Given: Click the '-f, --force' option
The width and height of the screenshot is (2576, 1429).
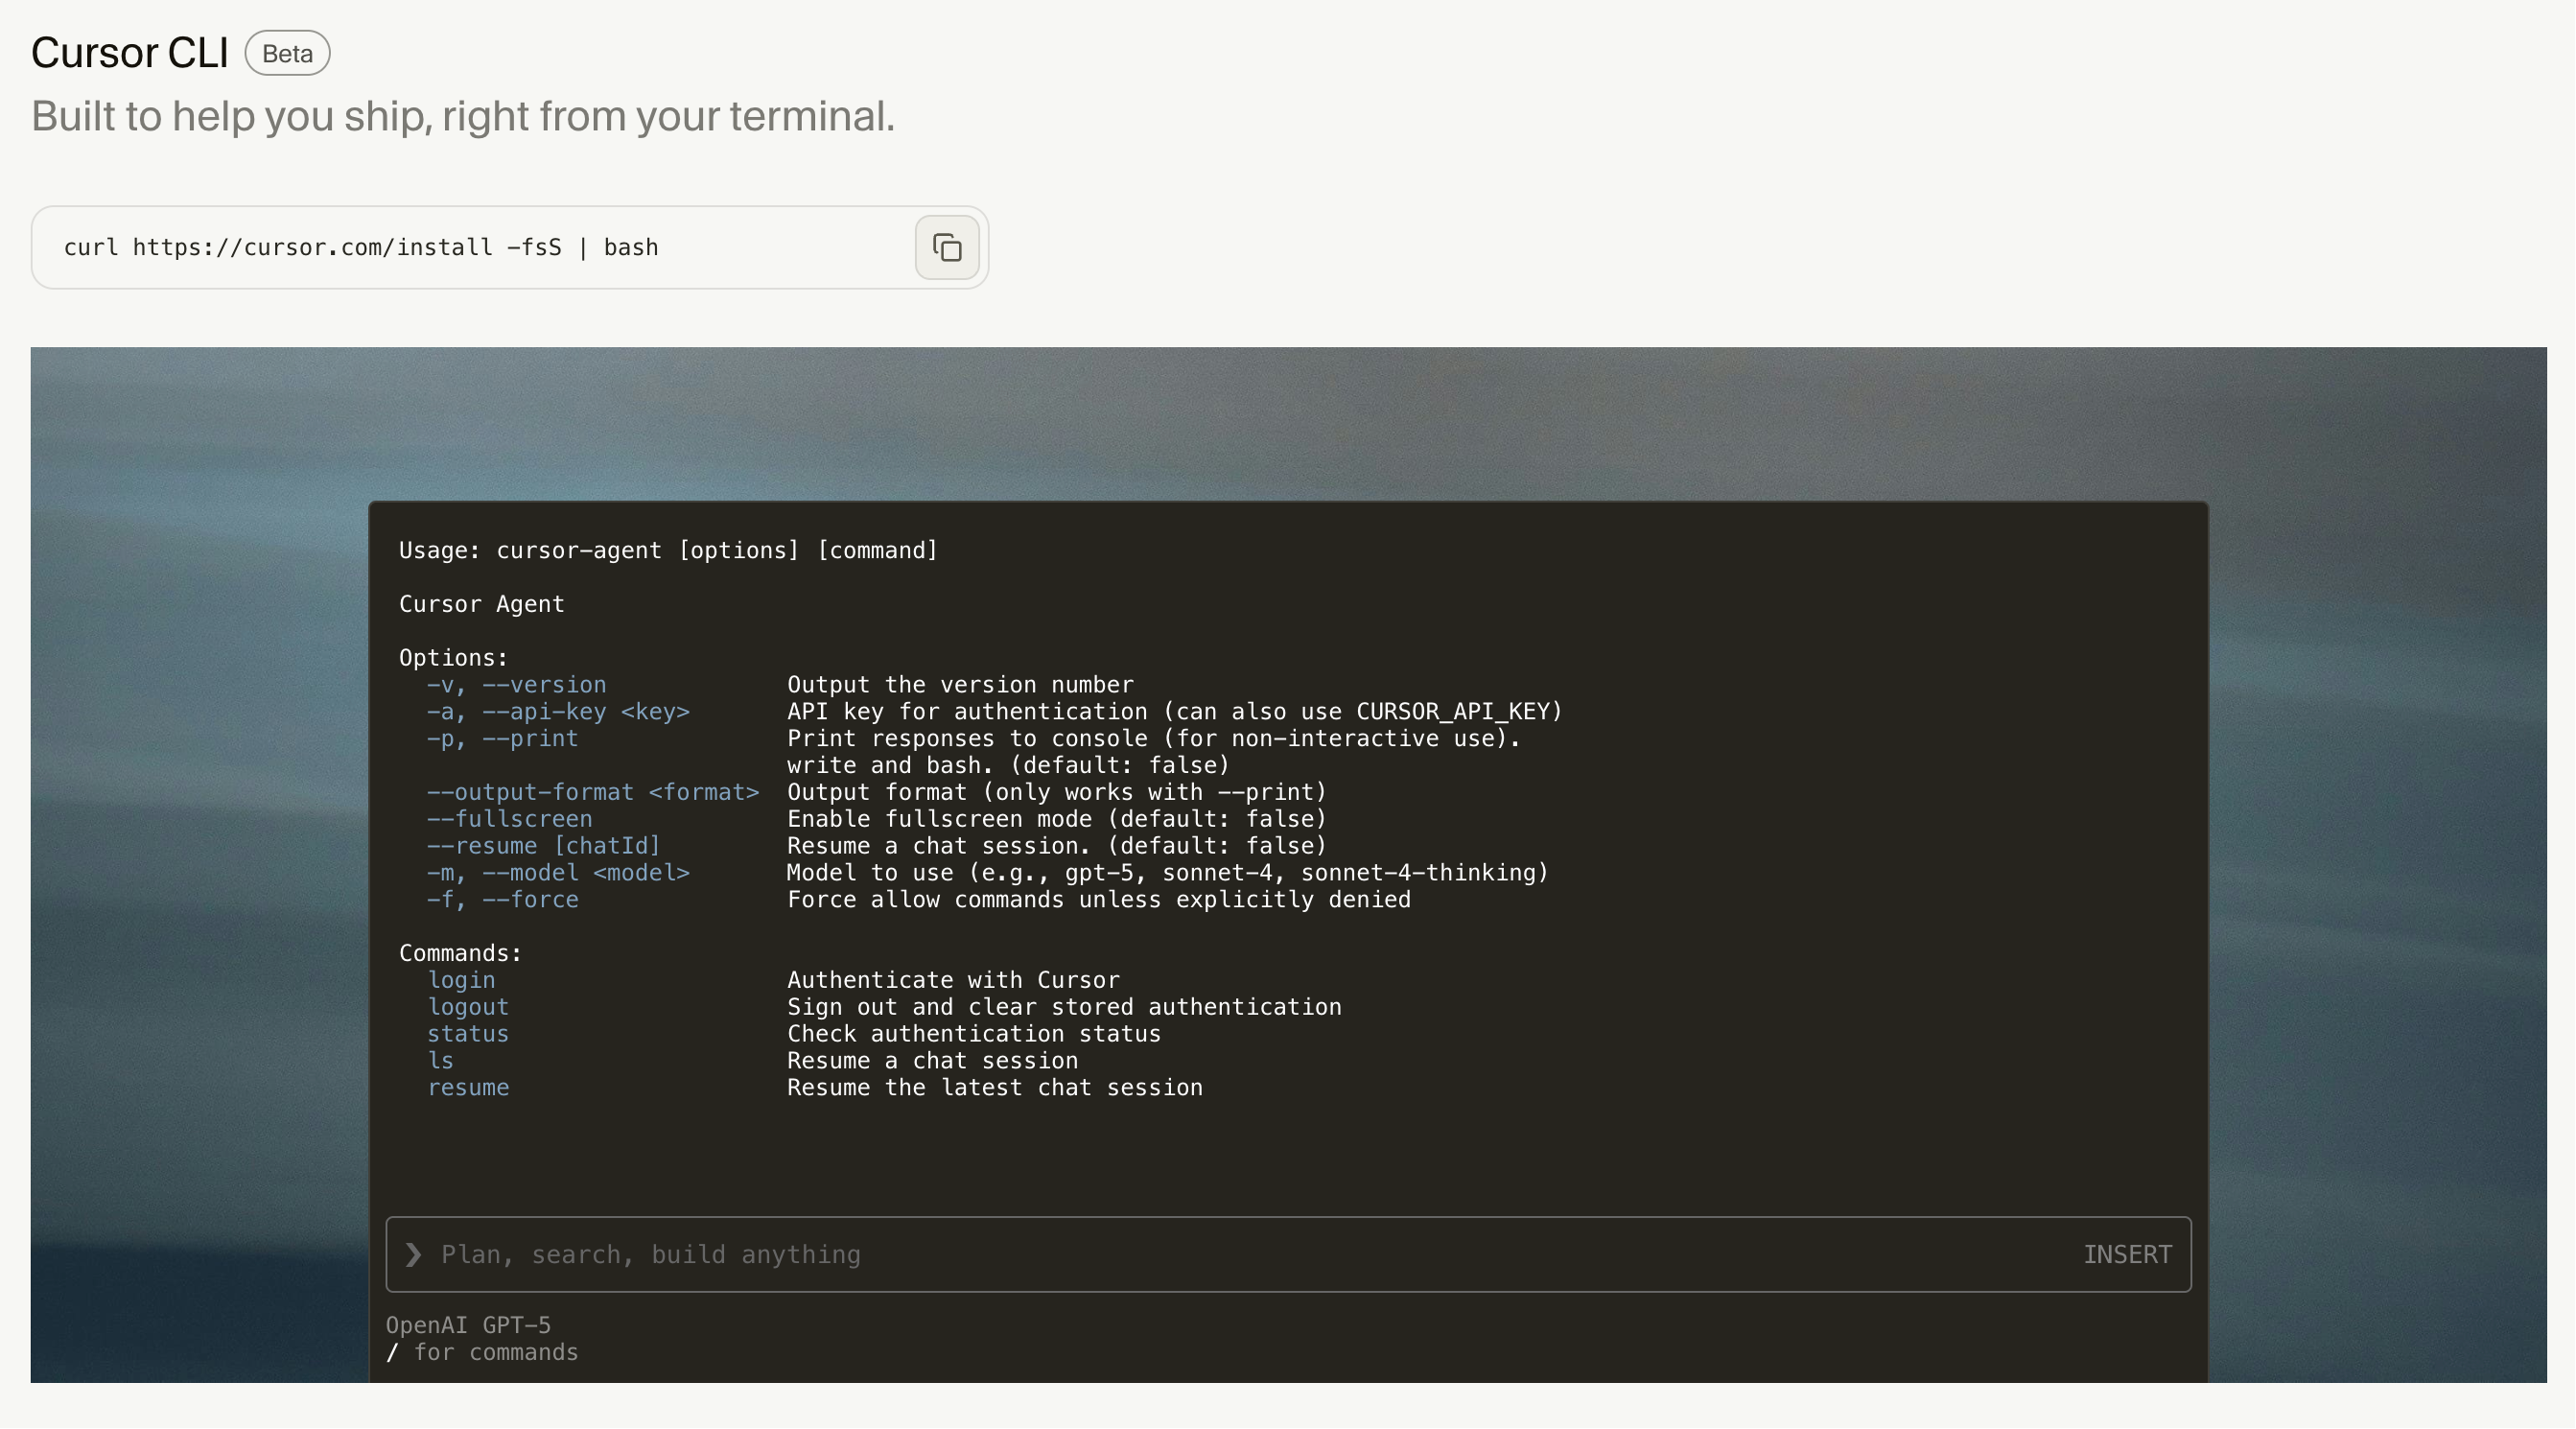Looking at the screenshot, I should 502,900.
